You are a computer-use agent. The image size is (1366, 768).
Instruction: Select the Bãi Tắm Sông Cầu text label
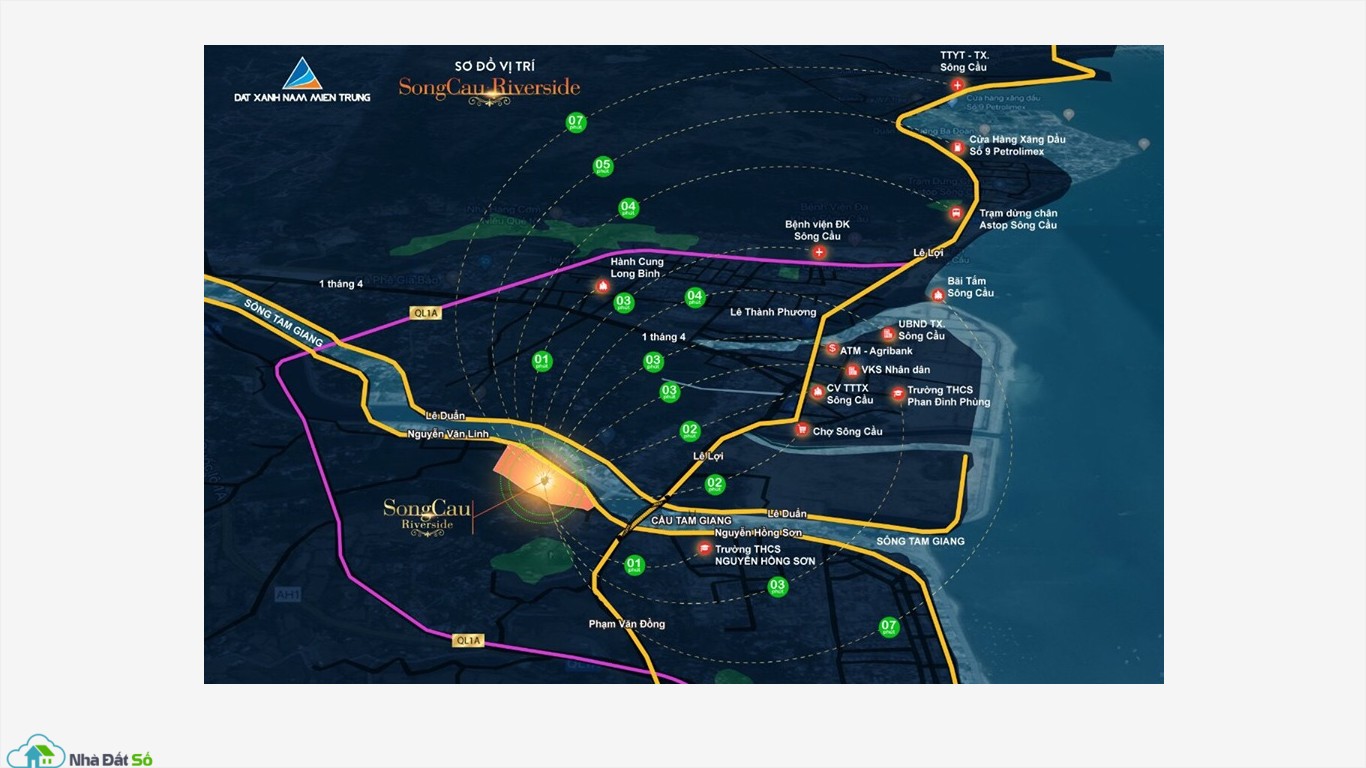tap(971, 287)
